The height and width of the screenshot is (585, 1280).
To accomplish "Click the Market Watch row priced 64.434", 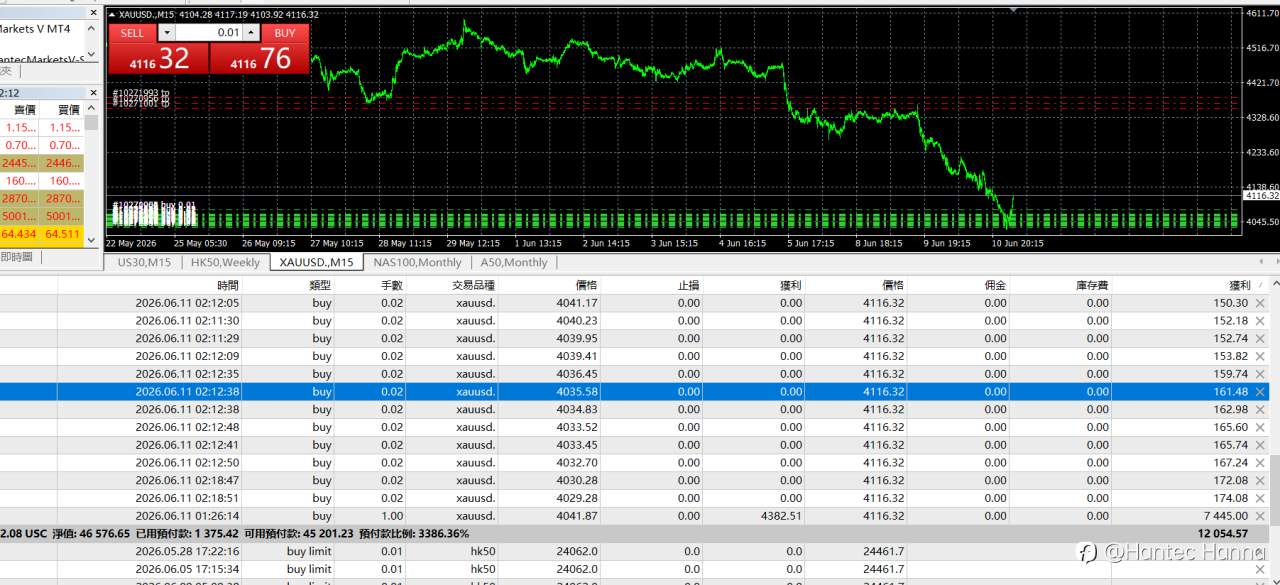I will (42, 234).
